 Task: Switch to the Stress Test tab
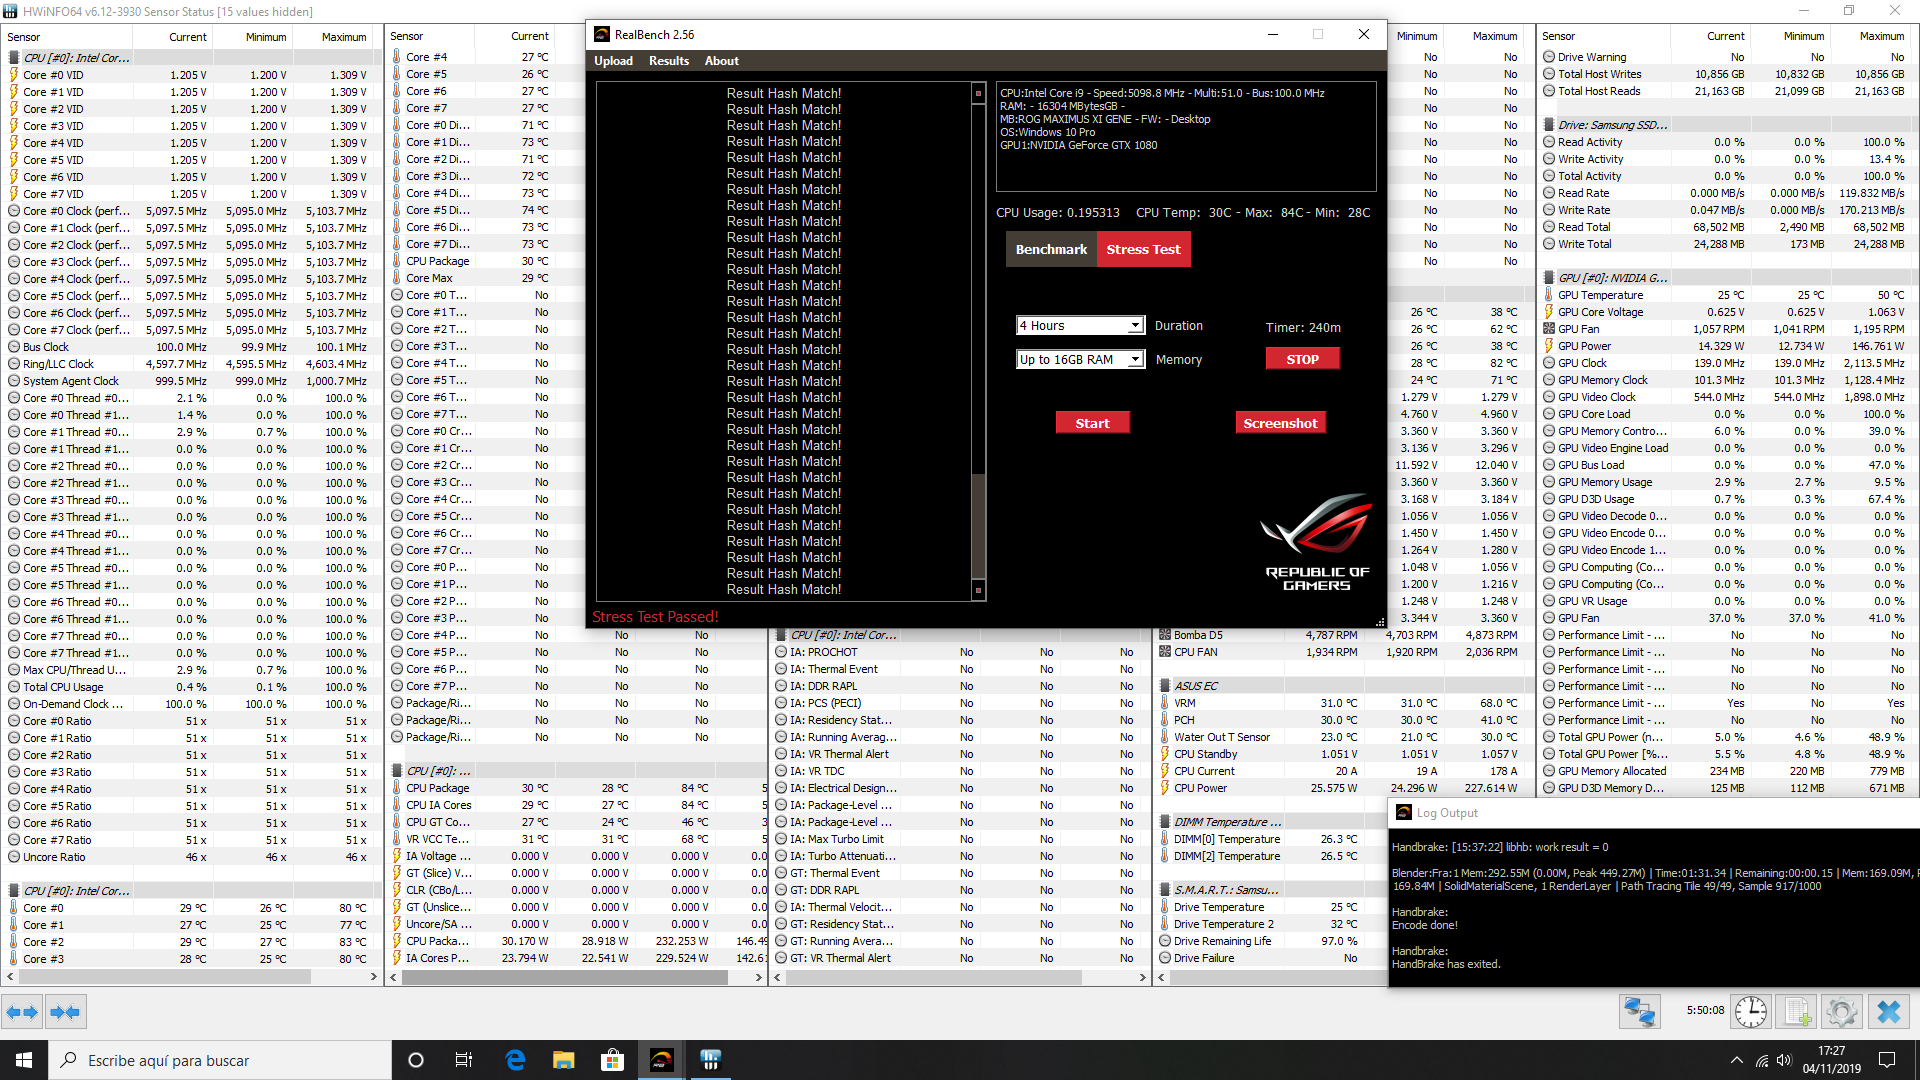(x=1143, y=250)
